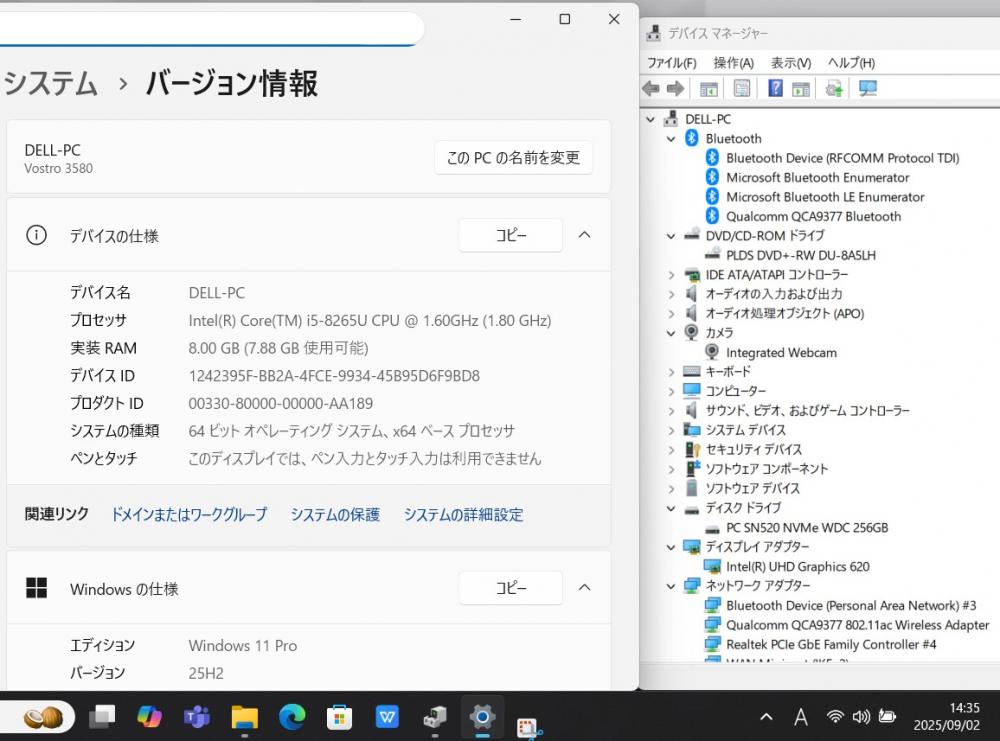
Task: Click the Back arrow in Device Manager toolbar
Action: tap(651, 89)
